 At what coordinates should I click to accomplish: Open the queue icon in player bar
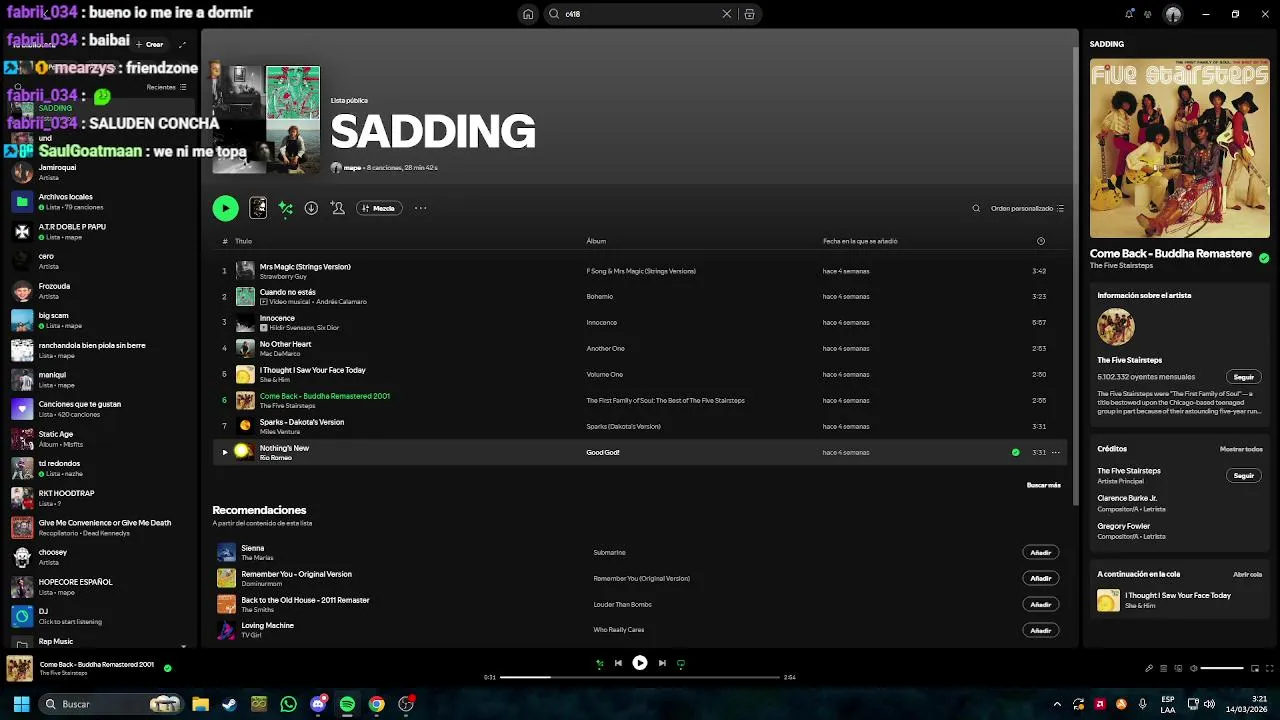[1164, 668]
